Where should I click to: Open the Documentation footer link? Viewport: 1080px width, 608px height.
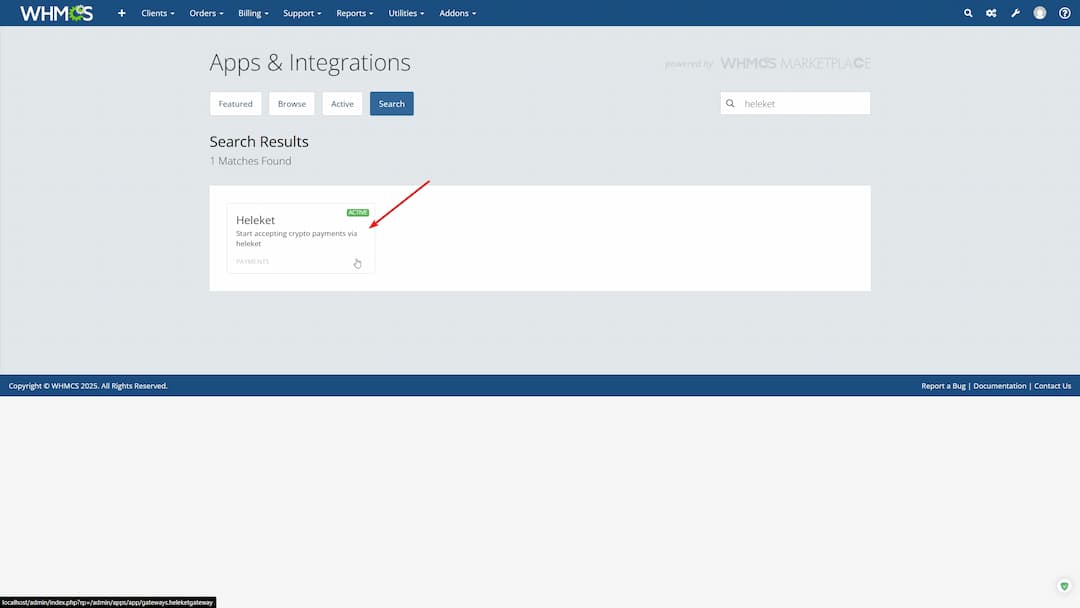[x=999, y=386]
